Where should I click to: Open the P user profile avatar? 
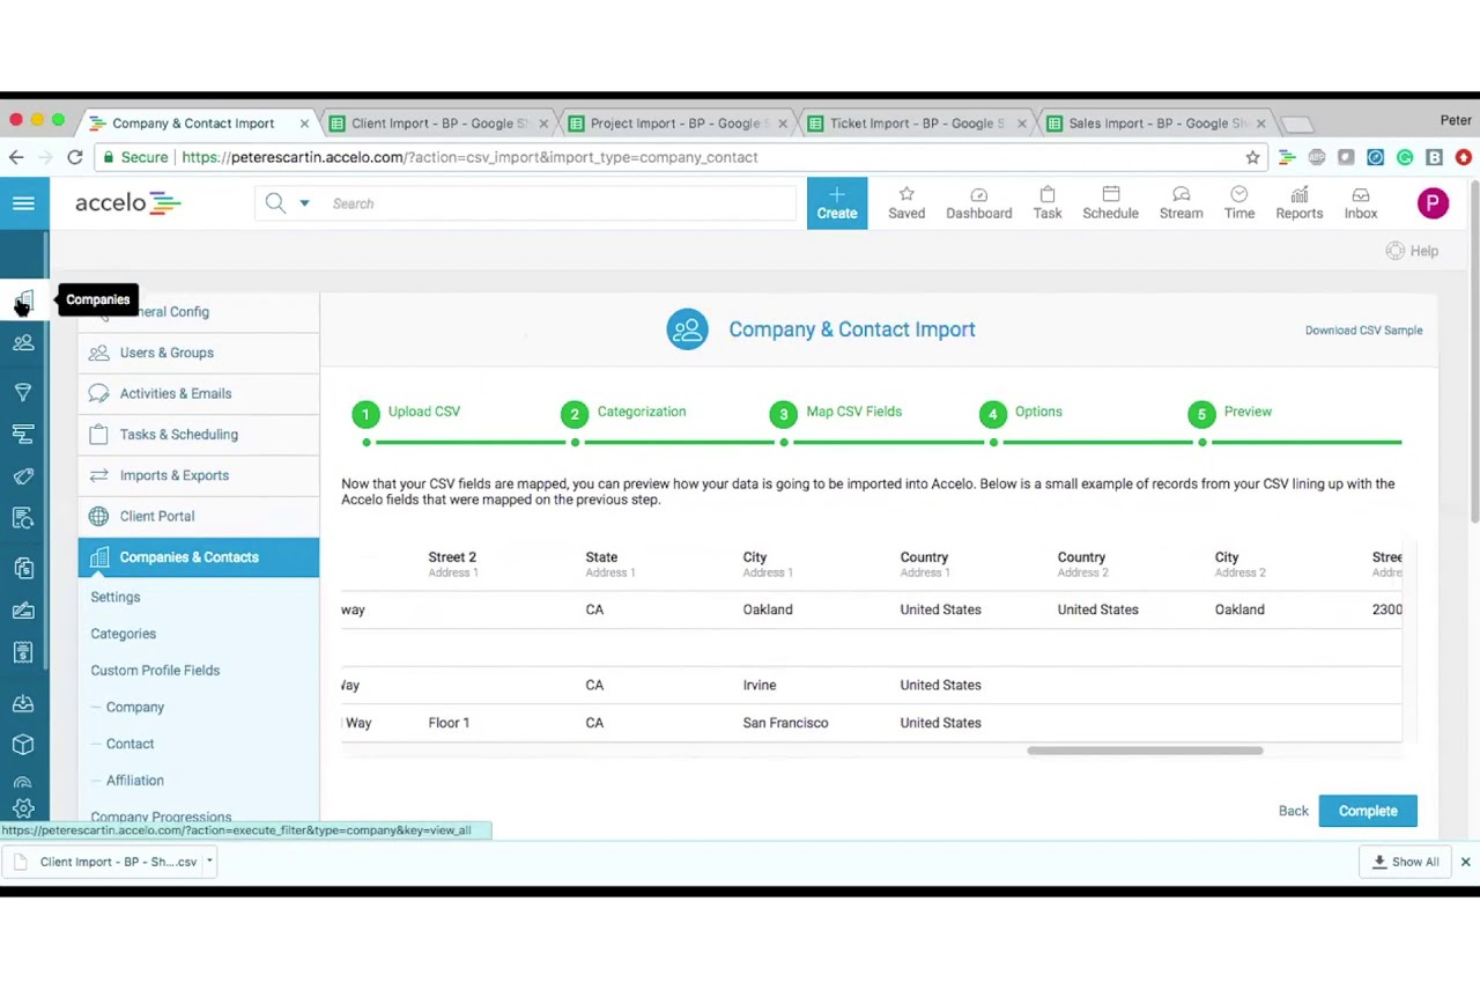(x=1433, y=203)
